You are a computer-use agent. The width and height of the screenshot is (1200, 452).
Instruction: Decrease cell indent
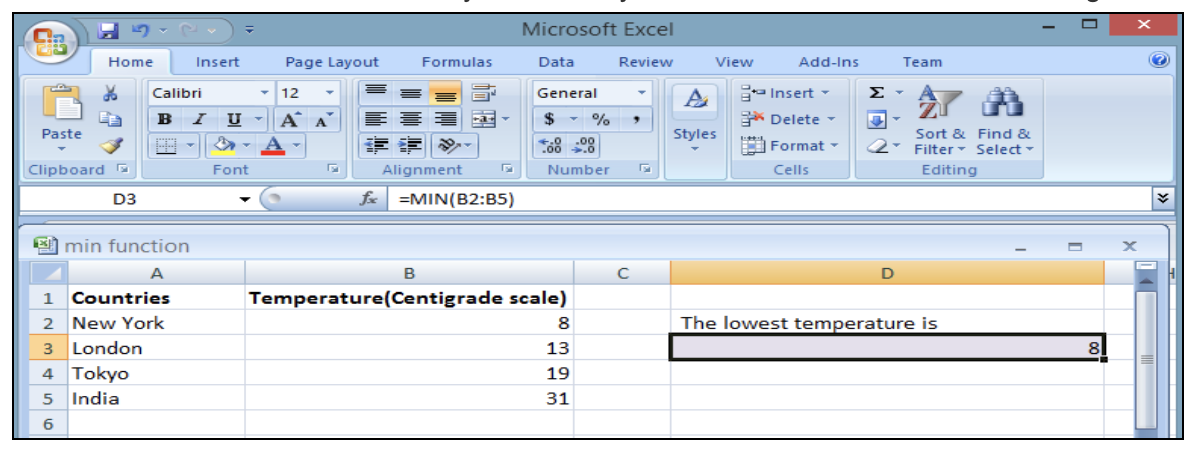point(375,145)
